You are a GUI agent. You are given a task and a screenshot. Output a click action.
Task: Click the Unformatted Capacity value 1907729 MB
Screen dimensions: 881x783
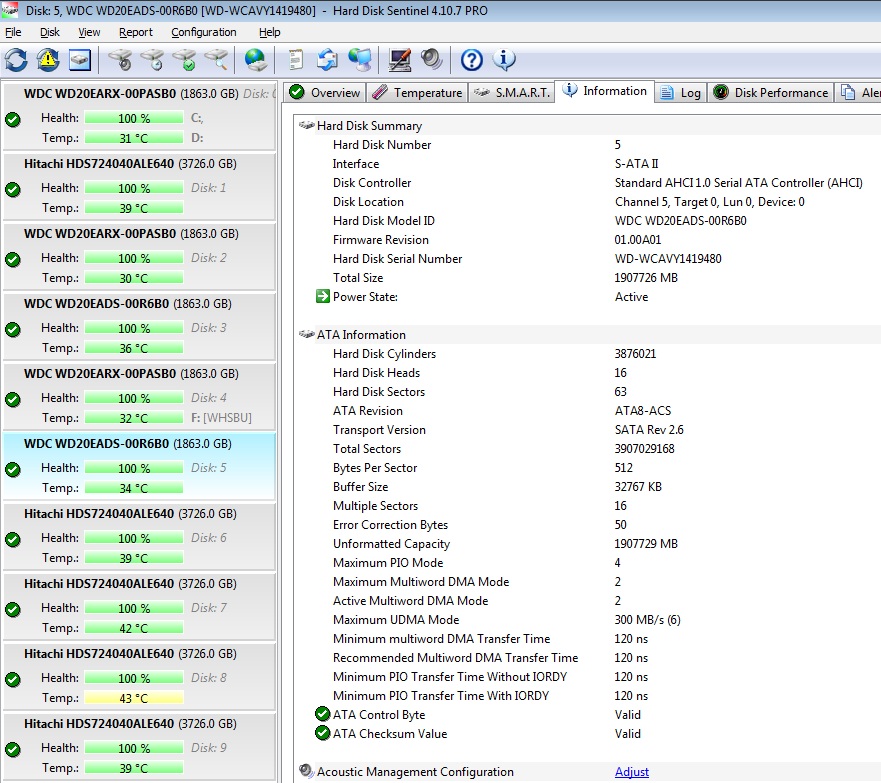[x=646, y=544]
